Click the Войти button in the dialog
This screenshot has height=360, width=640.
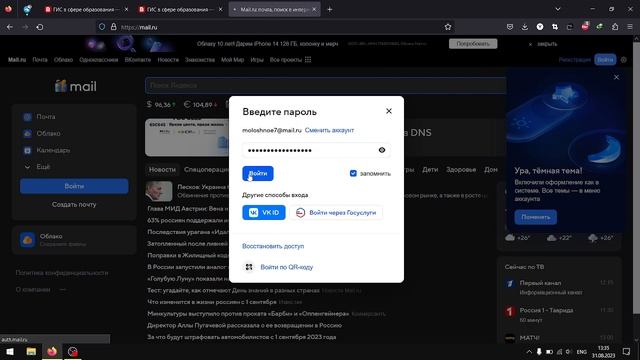coord(258,173)
